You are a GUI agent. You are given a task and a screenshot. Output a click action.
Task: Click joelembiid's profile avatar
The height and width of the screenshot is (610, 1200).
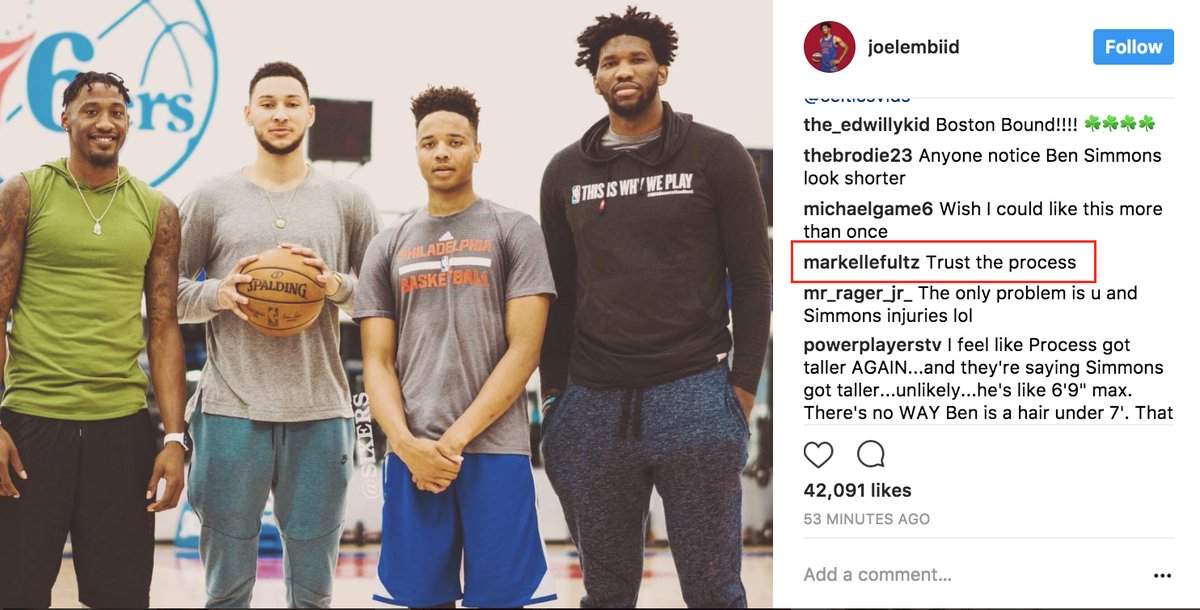tap(829, 47)
